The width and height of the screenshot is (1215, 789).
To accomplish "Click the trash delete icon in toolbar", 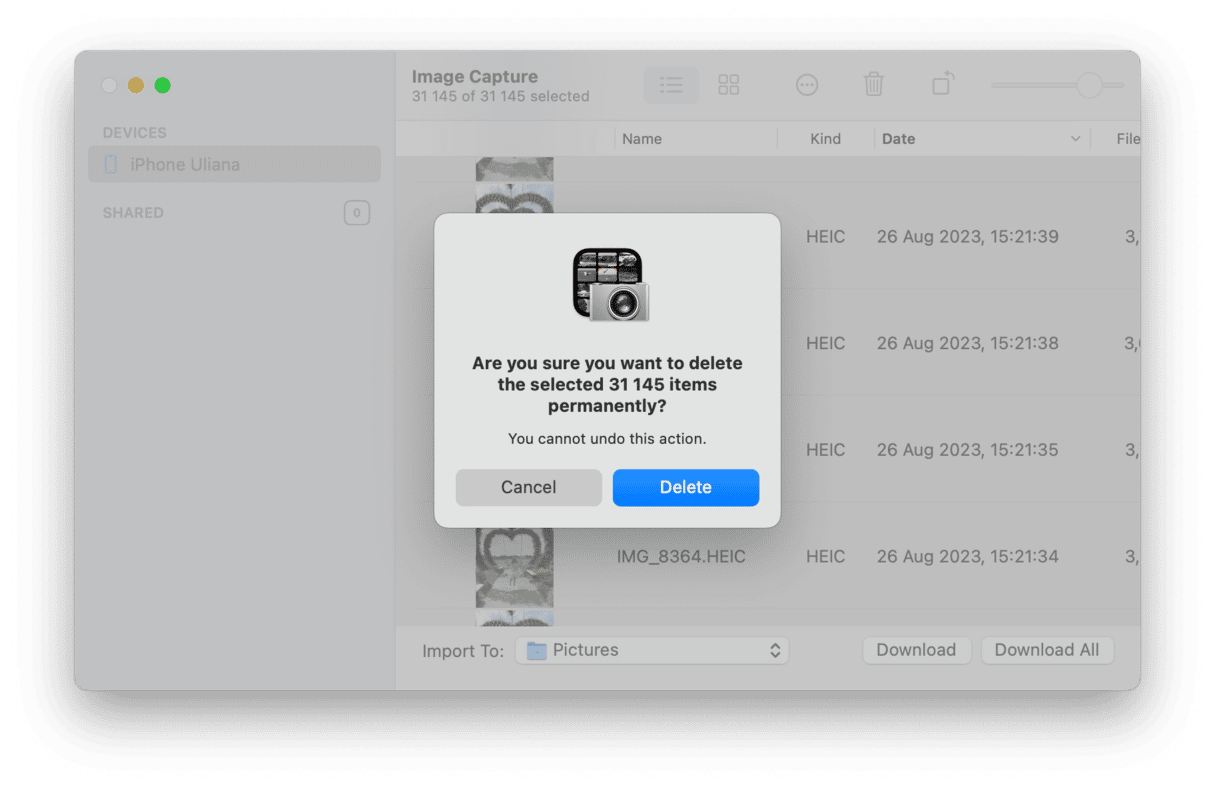I will 874,85.
